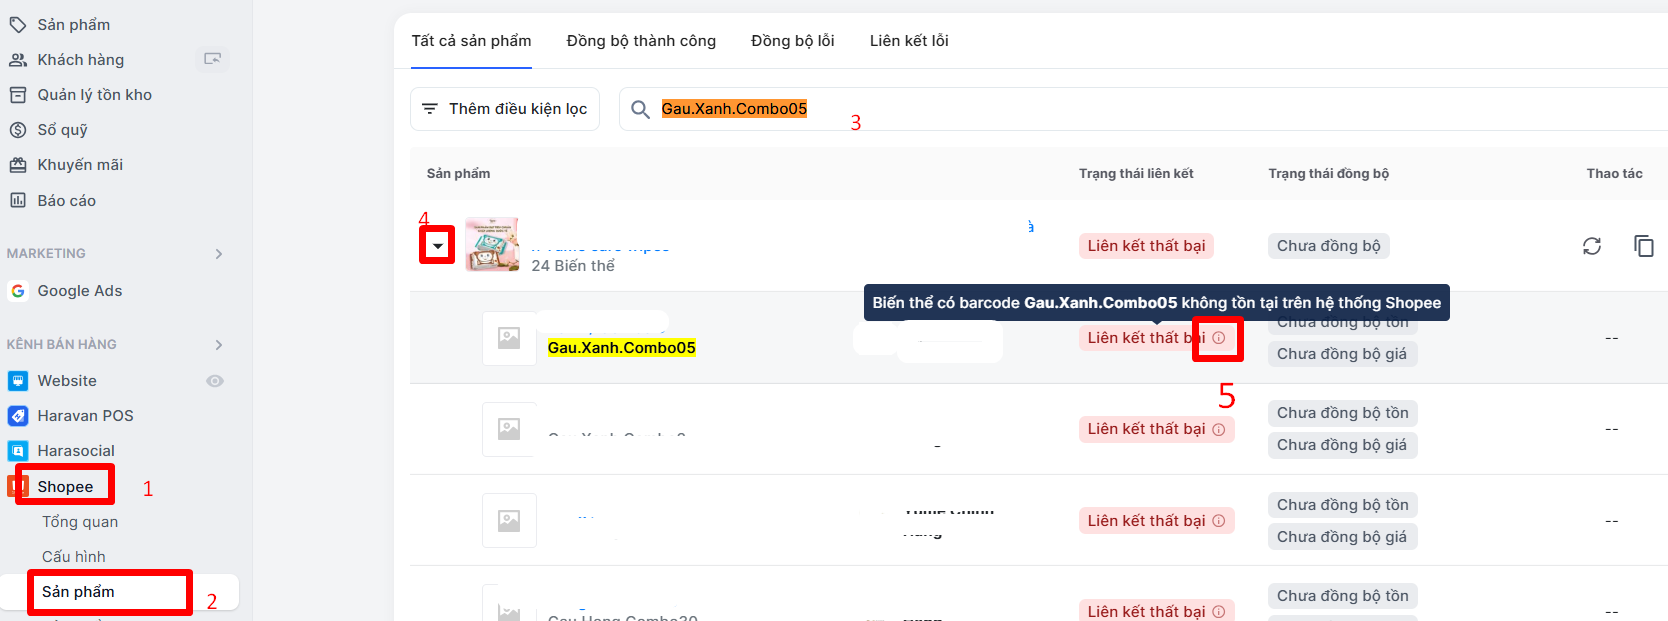Click the Trạng thái đồng bộ column header

tap(1329, 174)
